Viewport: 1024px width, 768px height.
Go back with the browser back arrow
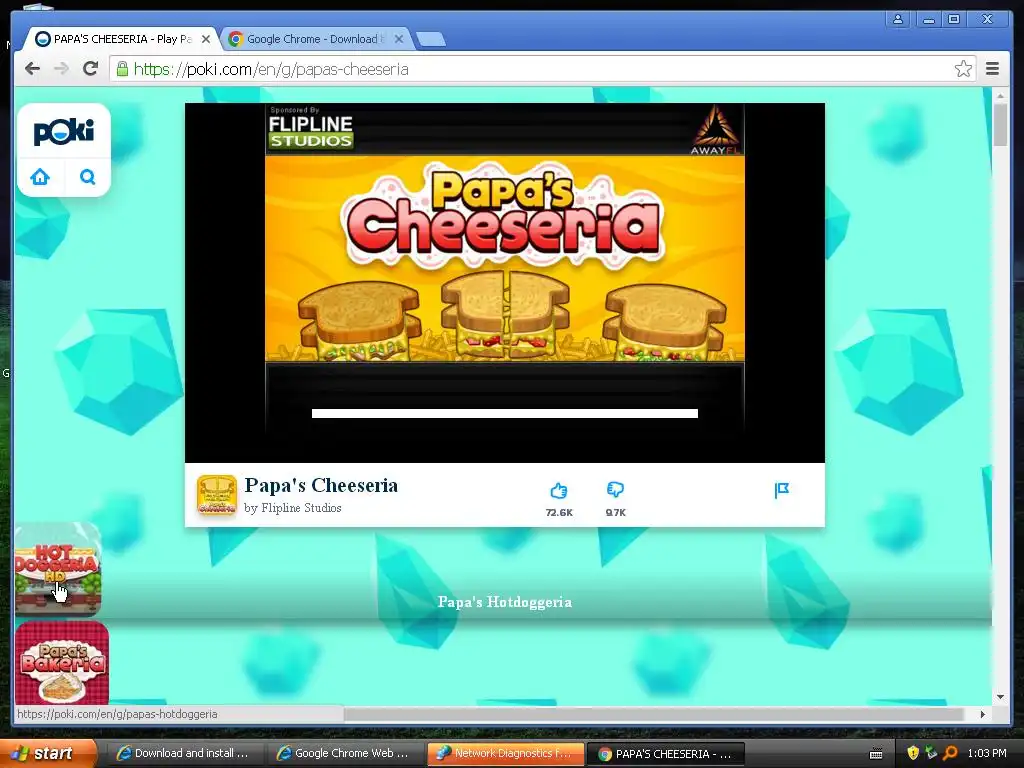click(32, 69)
